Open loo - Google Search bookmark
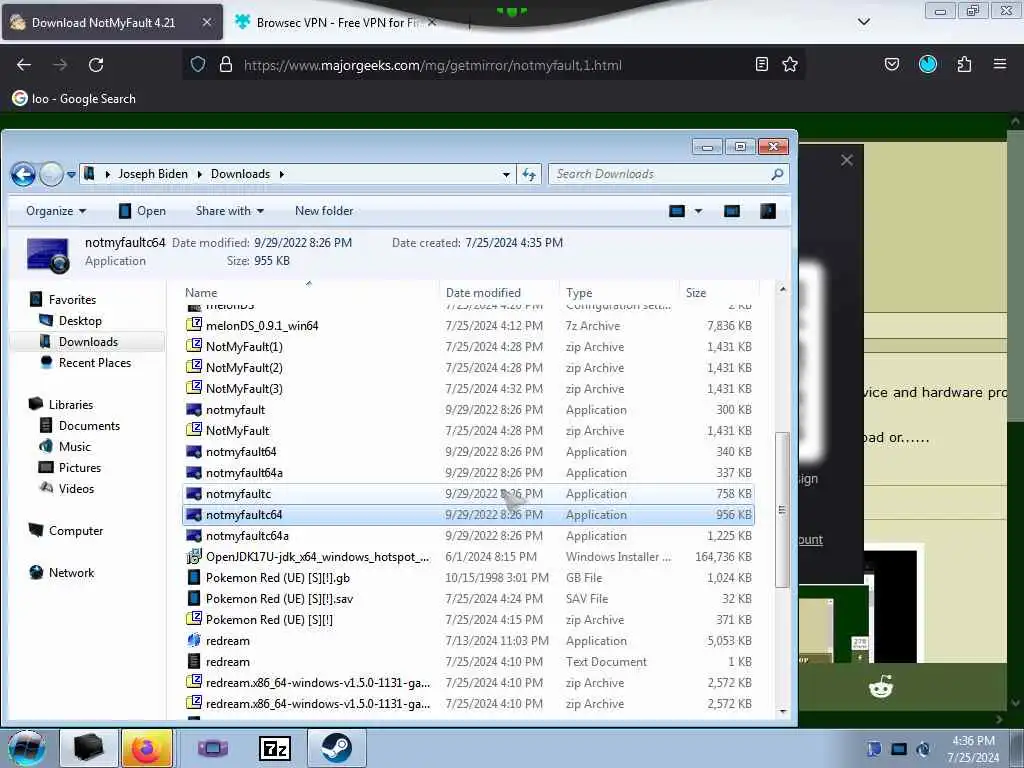Image resolution: width=1024 pixels, height=768 pixels. 74,99
